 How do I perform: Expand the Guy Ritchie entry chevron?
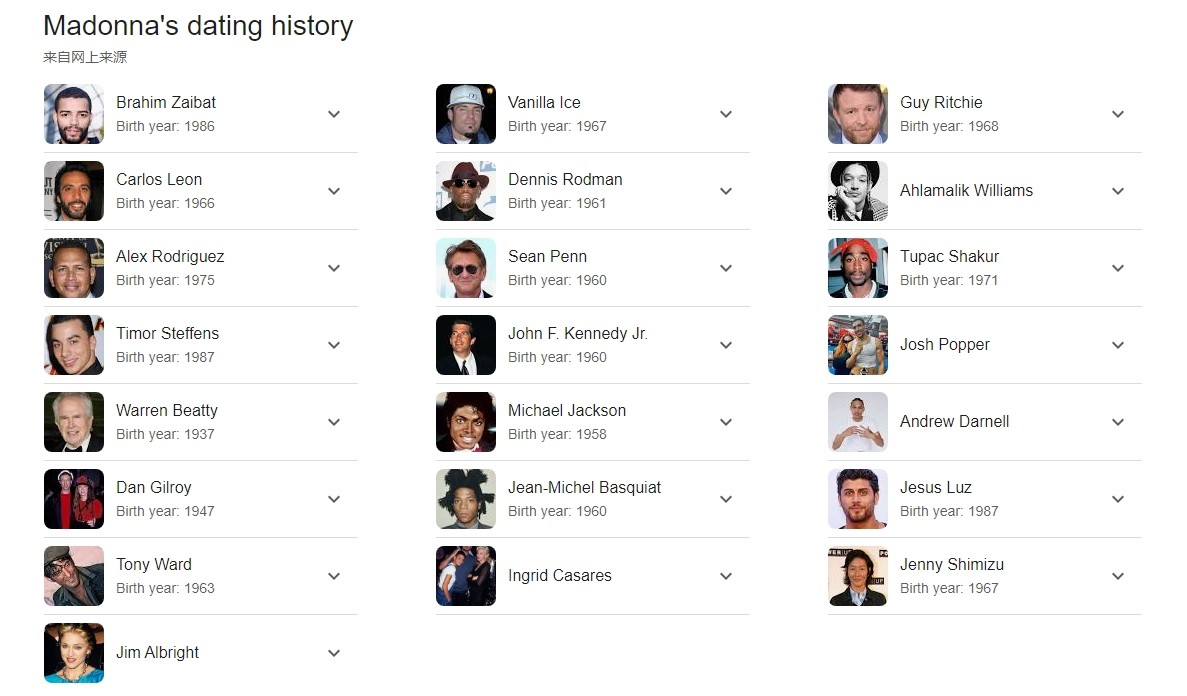pos(1118,114)
